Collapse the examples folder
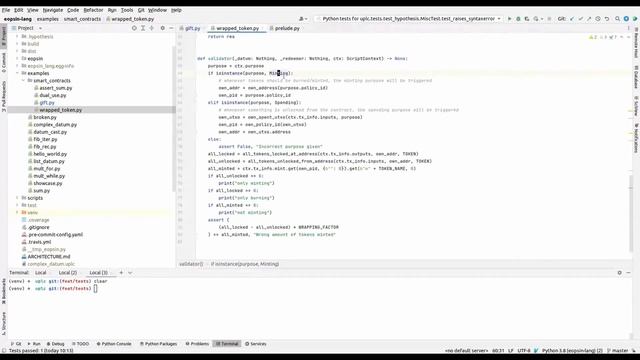Viewport: 640px width, 360px height. click(18, 73)
